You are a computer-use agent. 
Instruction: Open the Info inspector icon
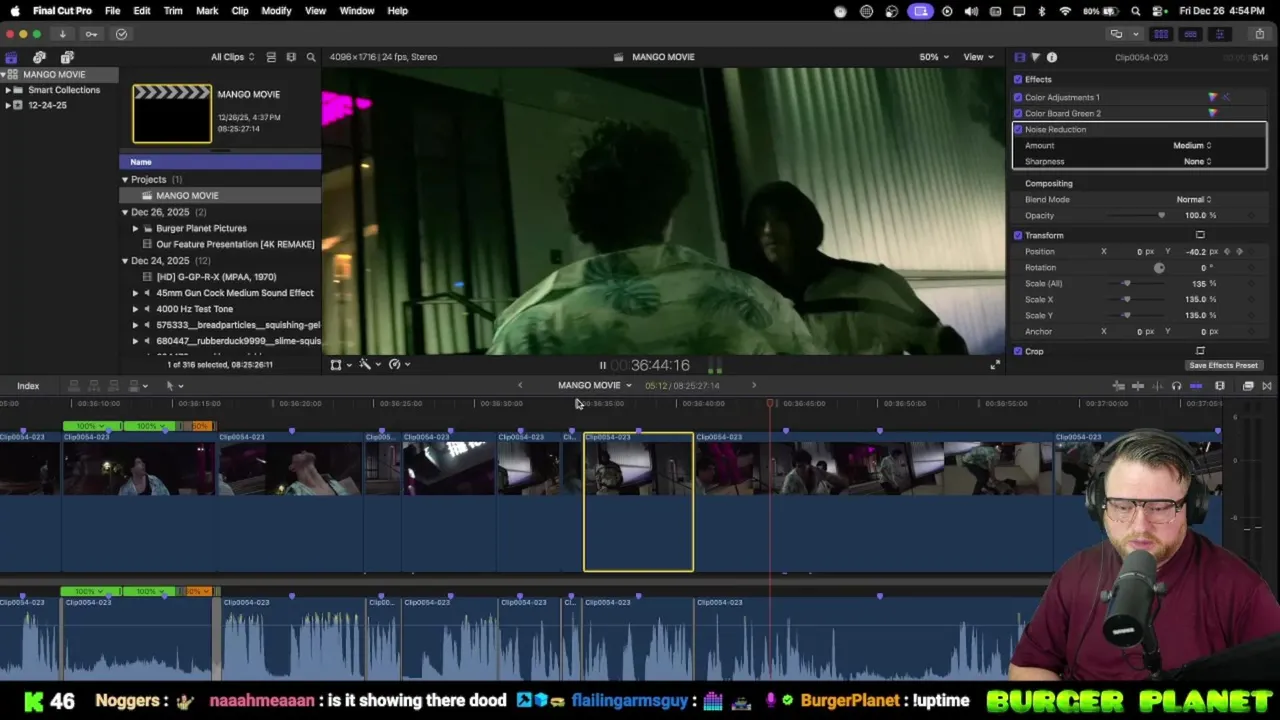[1052, 57]
